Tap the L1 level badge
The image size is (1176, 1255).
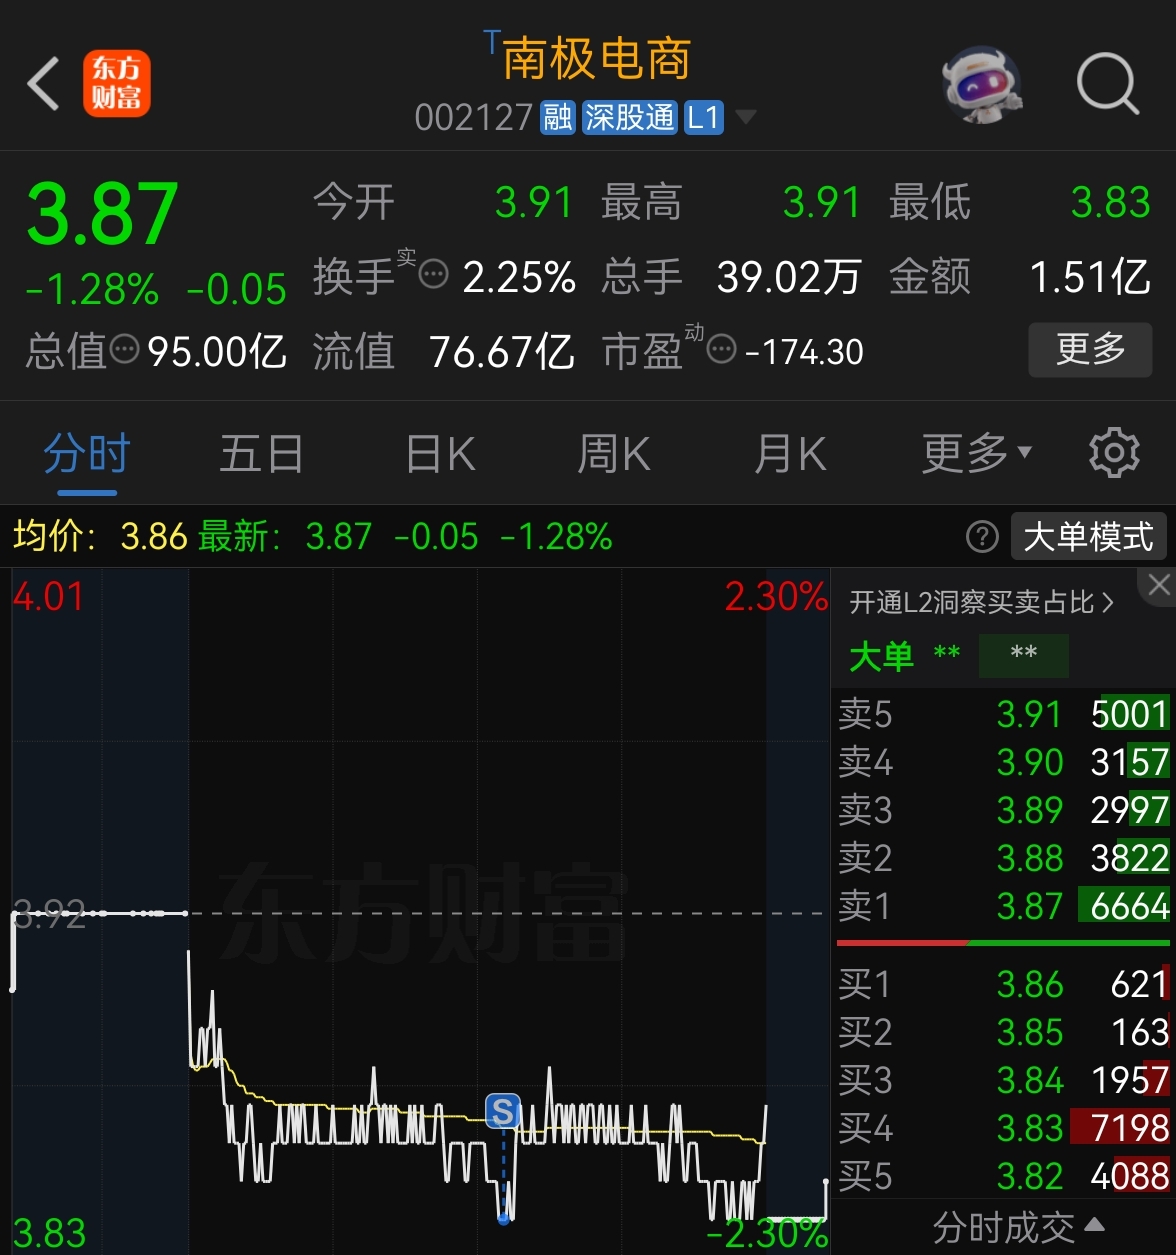tap(703, 118)
